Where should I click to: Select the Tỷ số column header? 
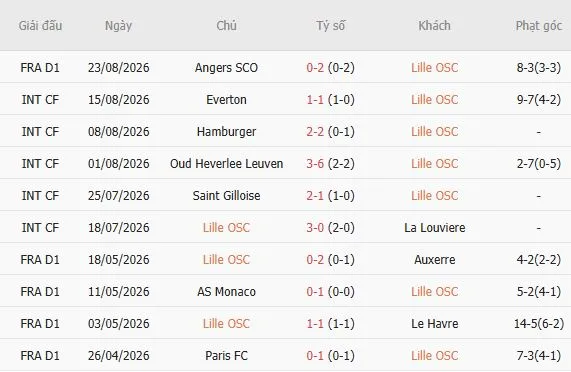pos(330,25)
